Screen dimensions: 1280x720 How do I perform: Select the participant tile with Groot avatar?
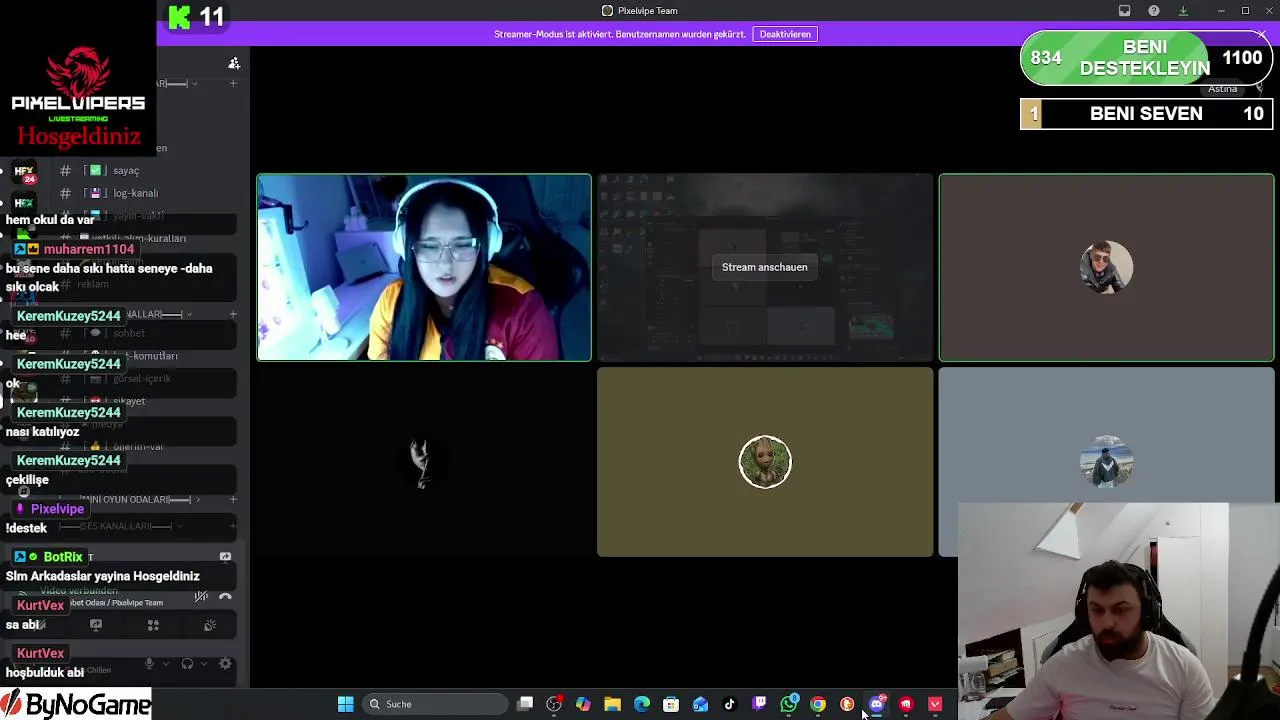coord(765,462)
